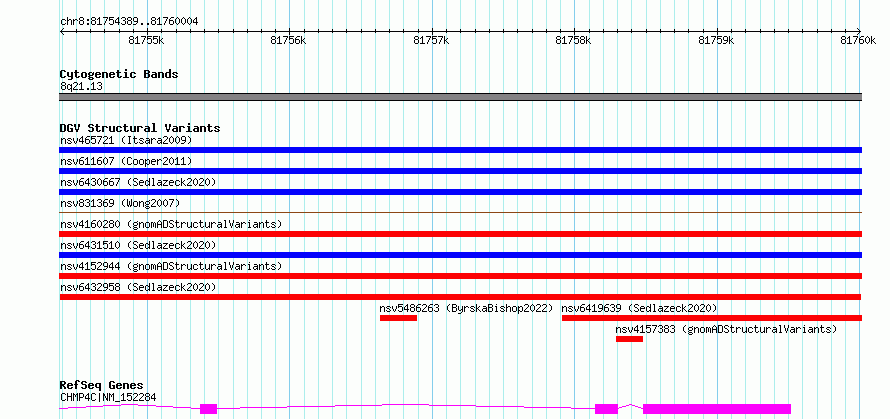Click the gray 8q21.13 cytogenetic band bar

click(460, 97)
